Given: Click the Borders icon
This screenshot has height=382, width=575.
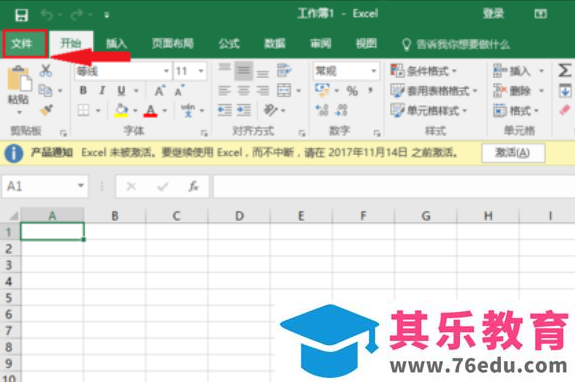Looking at the screenshot, I should coord(84,110).
